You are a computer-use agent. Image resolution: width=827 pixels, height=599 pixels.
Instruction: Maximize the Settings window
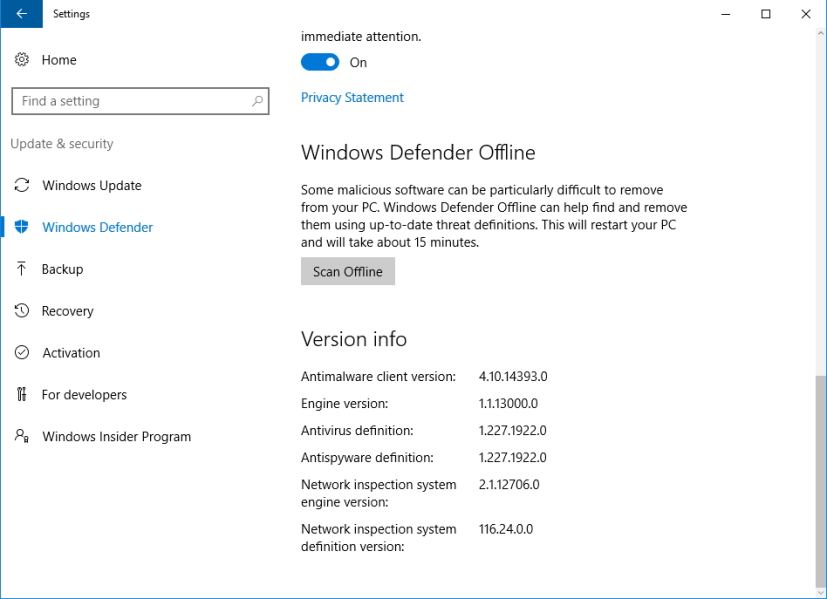click(x=766, y=14)
